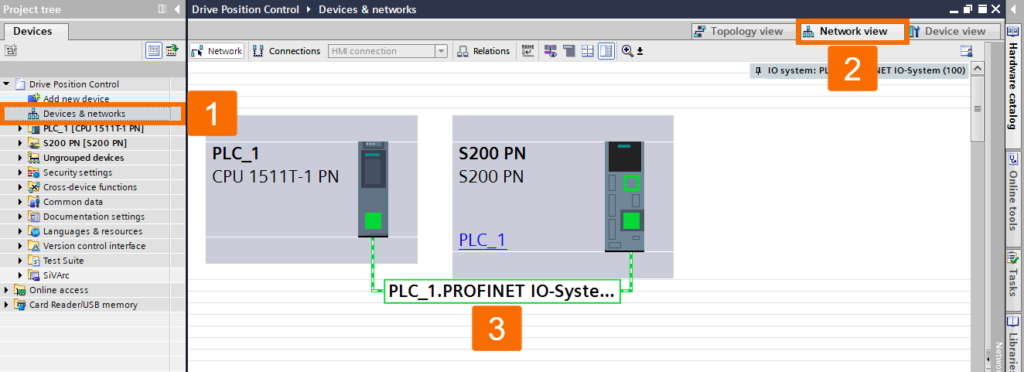
Task: Click the dark gray page icon in toolbar
Action: 569,51
